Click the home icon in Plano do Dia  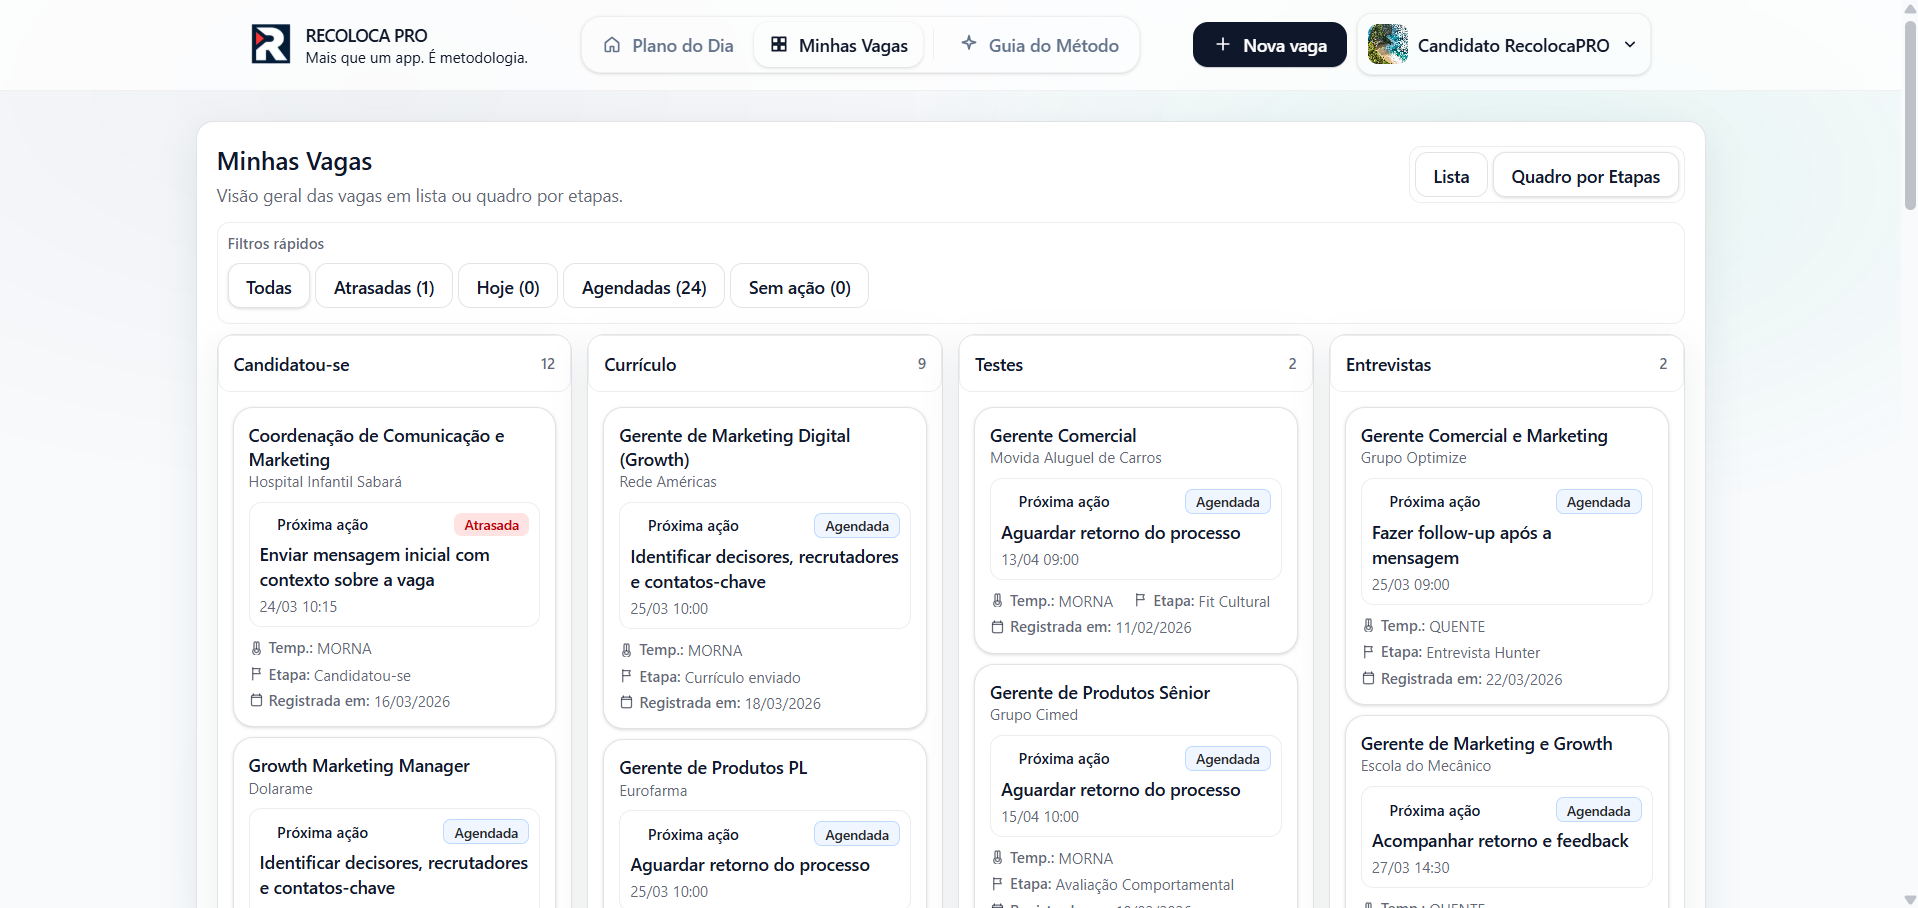[612, 45]
